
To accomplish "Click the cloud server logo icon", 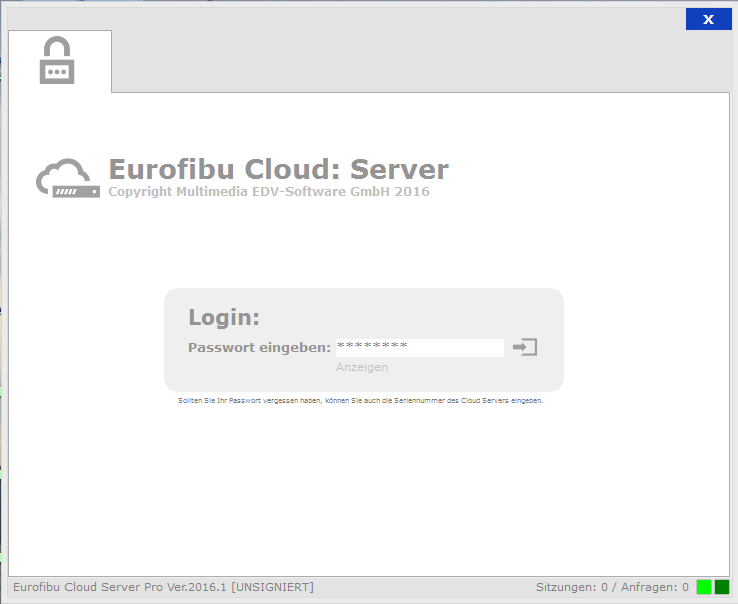I will pyautogui.click(x=68, y=178).
